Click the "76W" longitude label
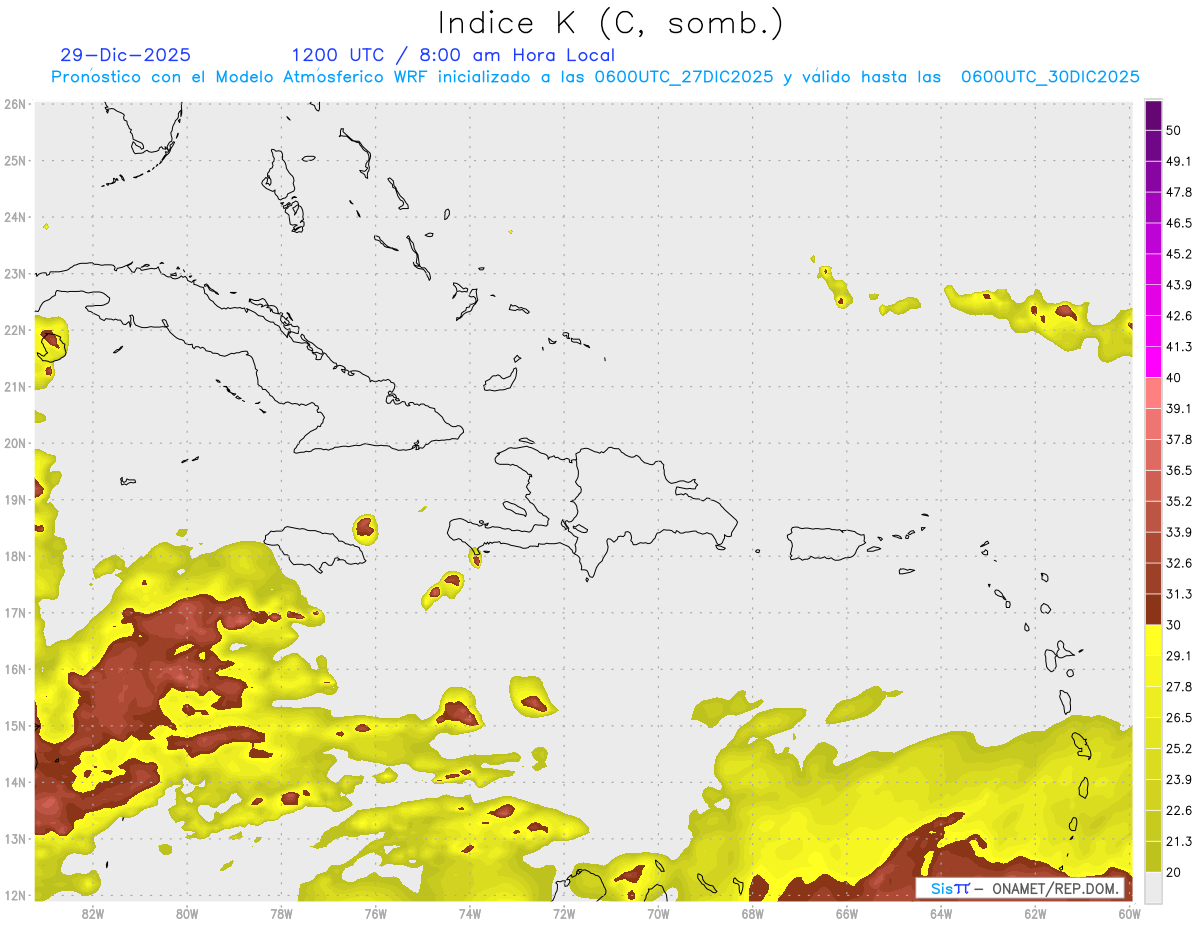The width and height of the screenshot is (1200, 927). click(375, 913)
